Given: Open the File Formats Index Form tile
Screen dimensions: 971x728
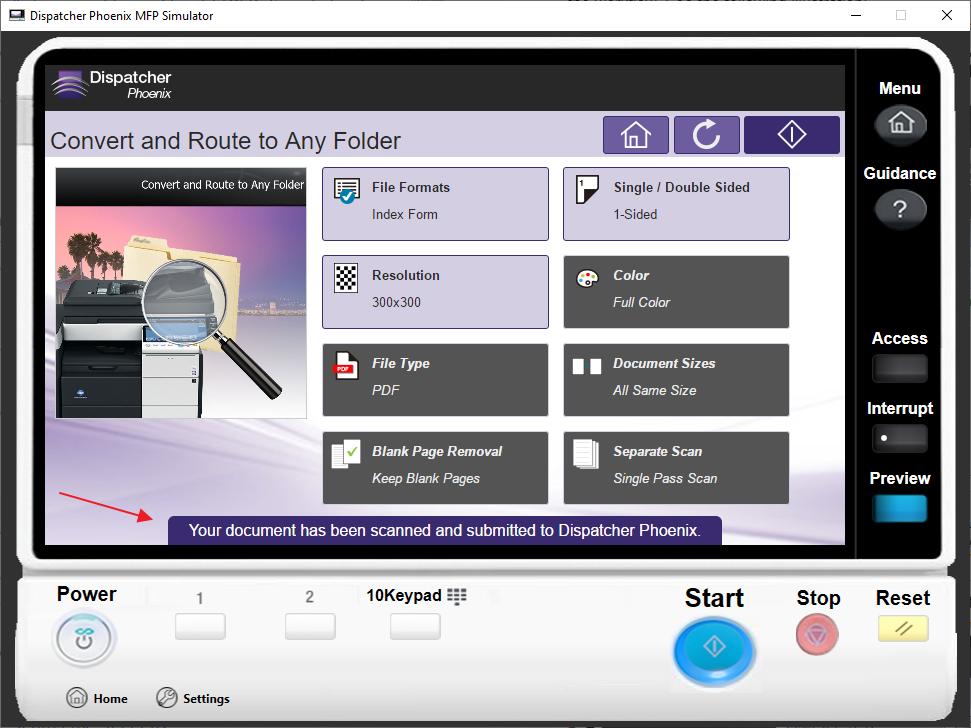Looking at the screenshot, I should 435,204.
